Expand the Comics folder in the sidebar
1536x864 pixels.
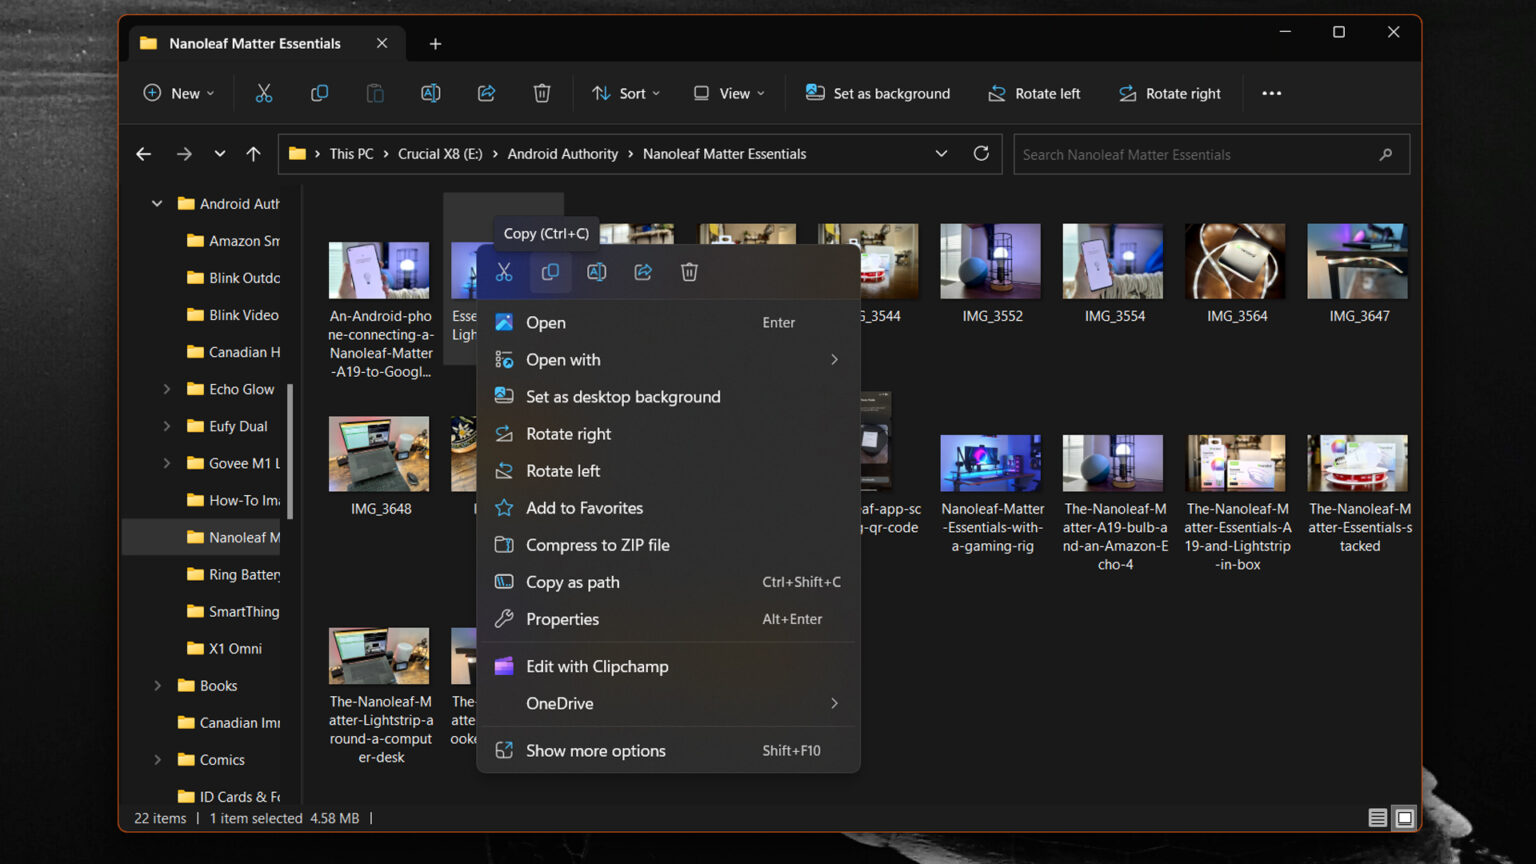pyautogui.click(x=157, y=760)
